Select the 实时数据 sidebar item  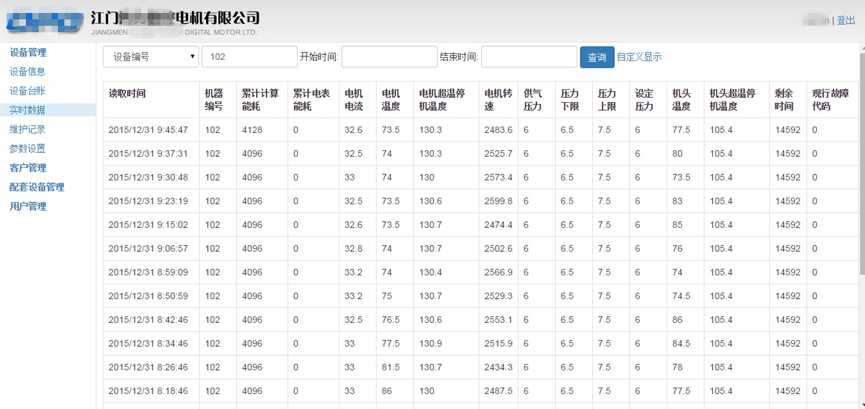[27, 110]
